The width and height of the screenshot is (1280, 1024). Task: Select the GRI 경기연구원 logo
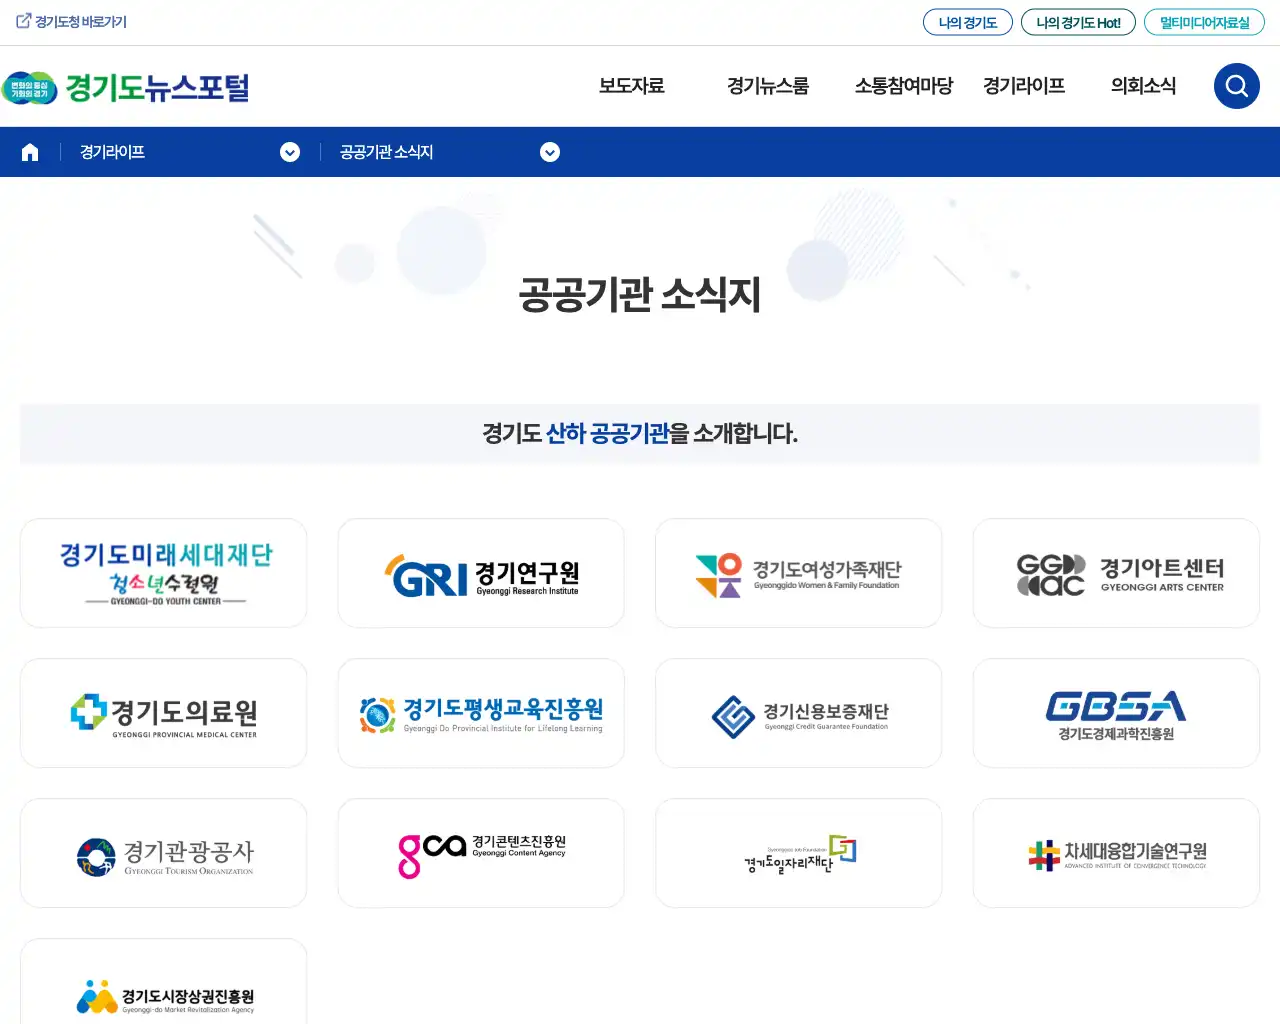pyautogui.click(x=481, y=573)
